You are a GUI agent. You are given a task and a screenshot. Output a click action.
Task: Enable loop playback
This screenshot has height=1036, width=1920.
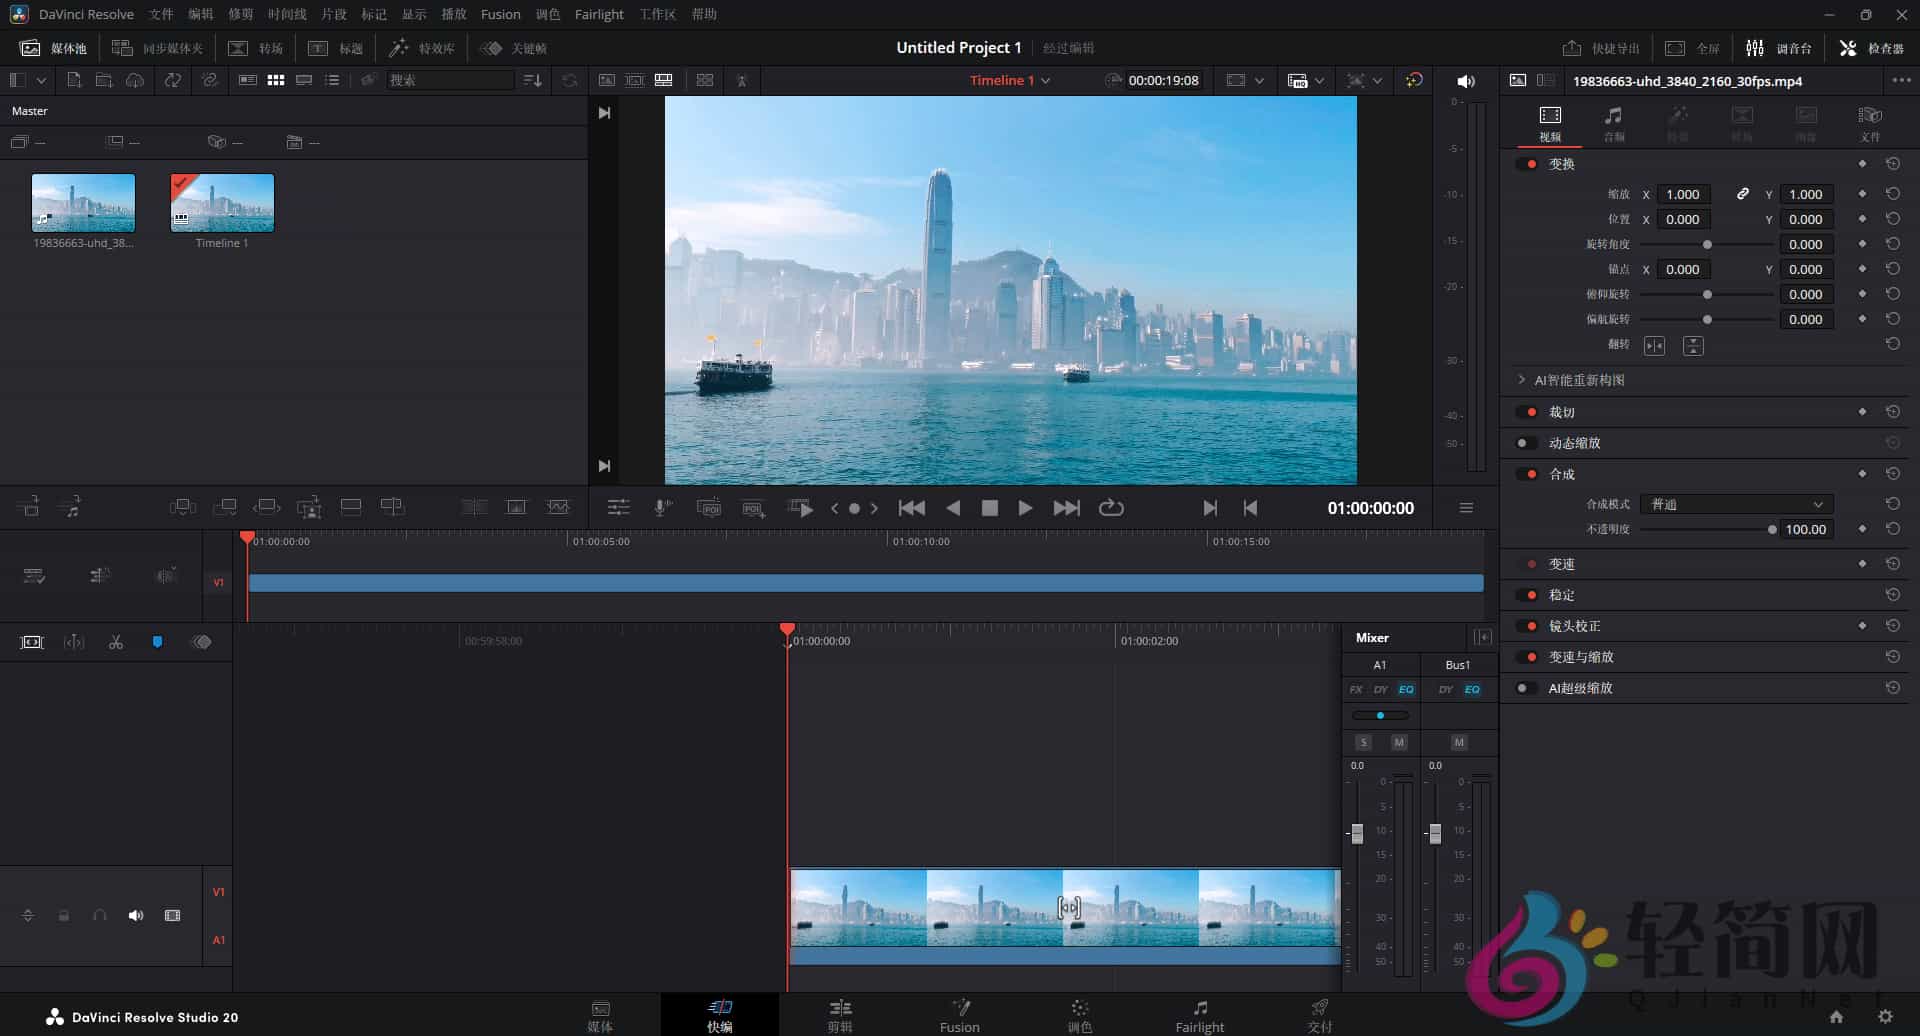(1112, 508)
